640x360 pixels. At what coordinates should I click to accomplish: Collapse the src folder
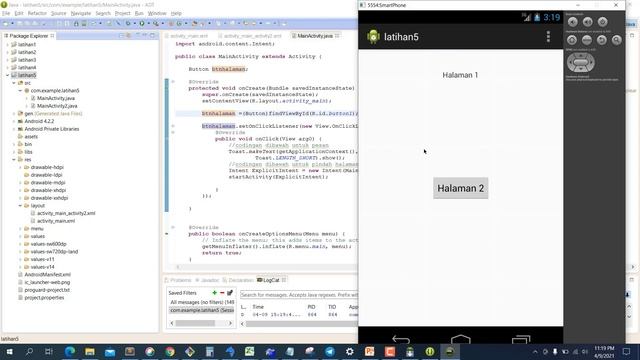click(x=14, y=83)
